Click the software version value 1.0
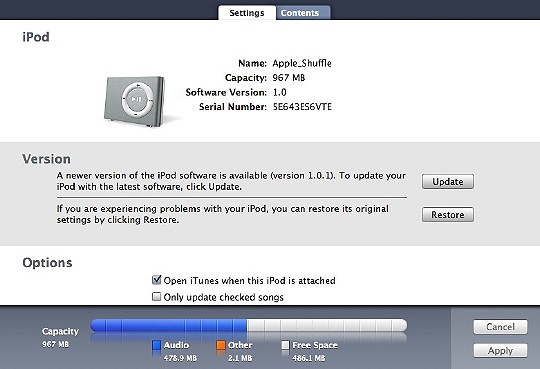Screen dimensions: 540x369 click(x=279, y=92)
